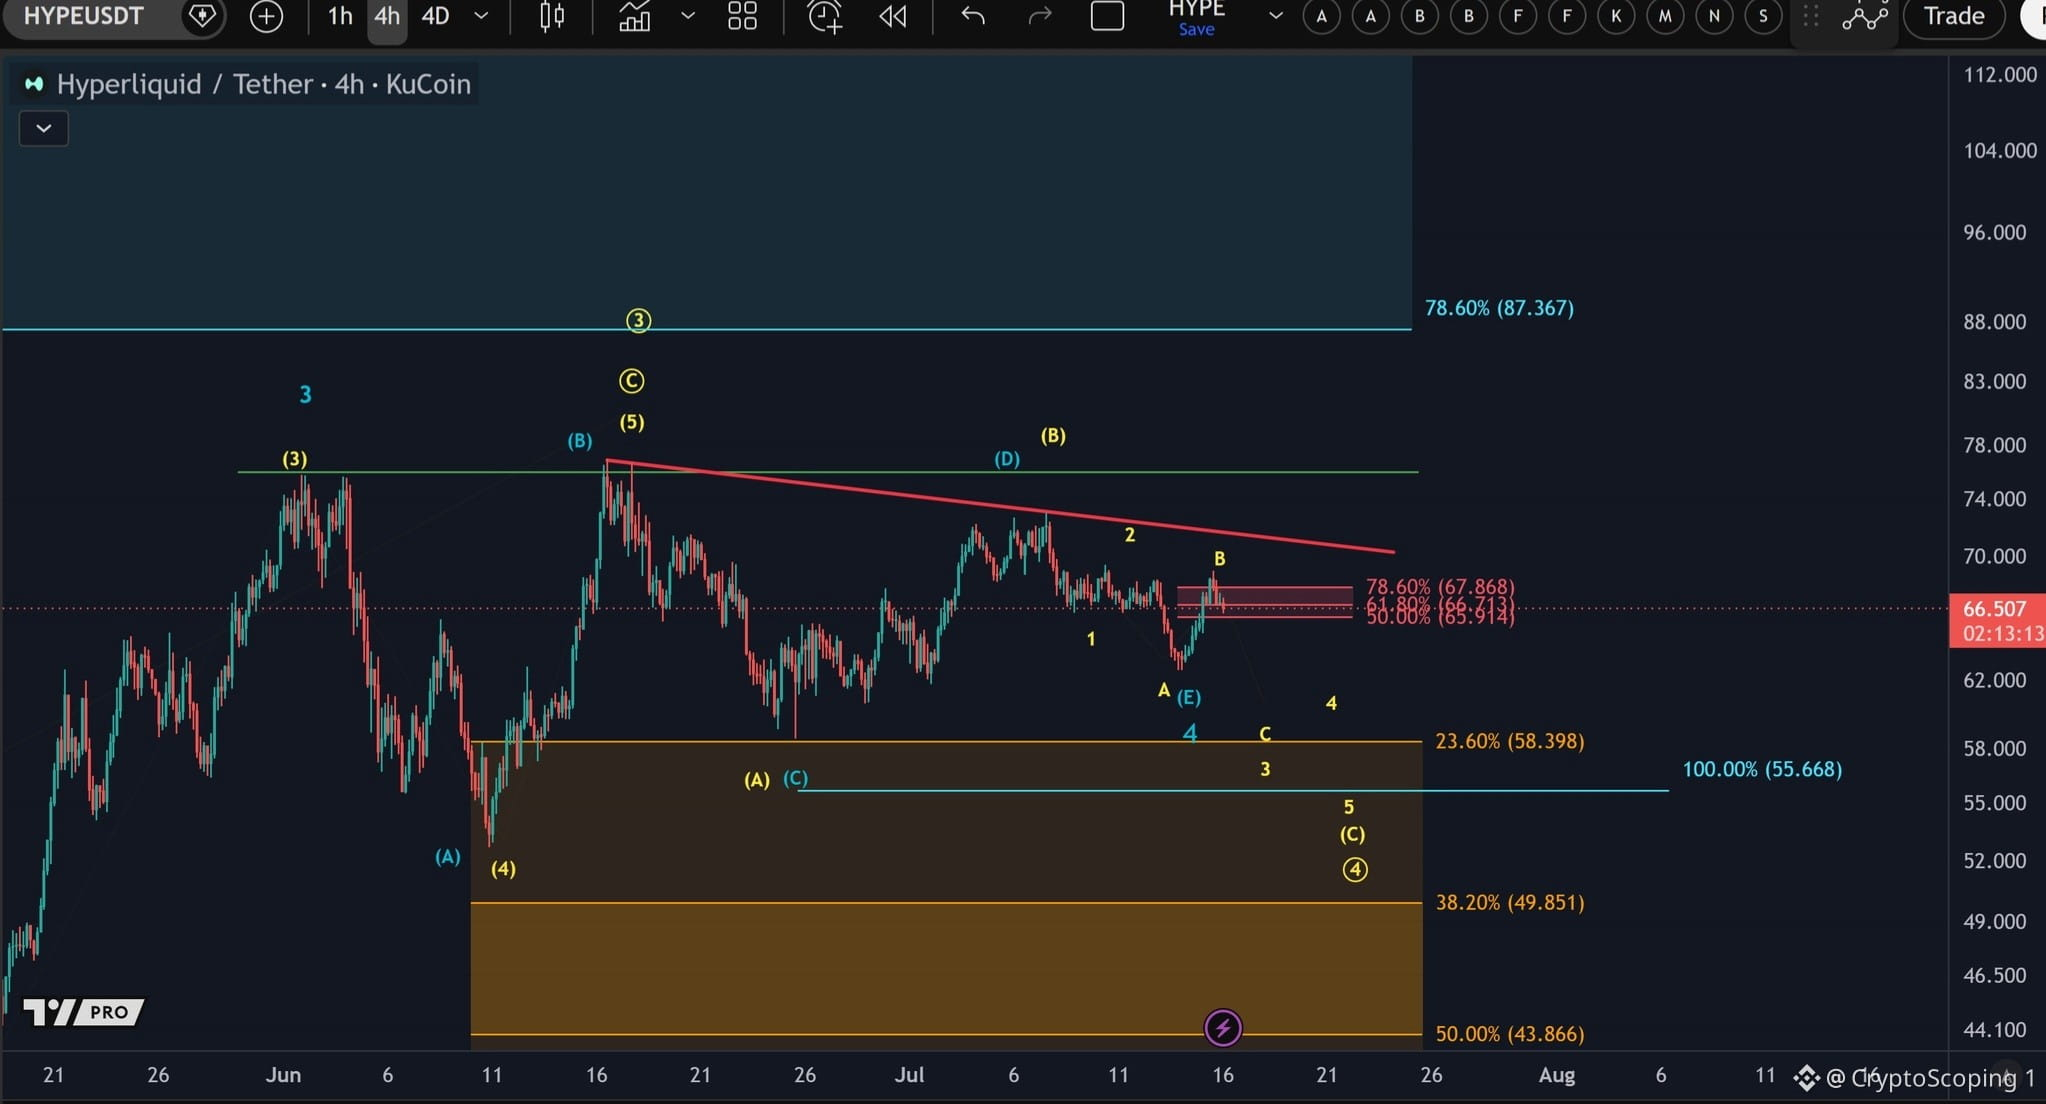This screenshot has height=1104, width=2046.
Task: Click the Hyperliquid / Tether chart title
Action: [x=264, y=84]
